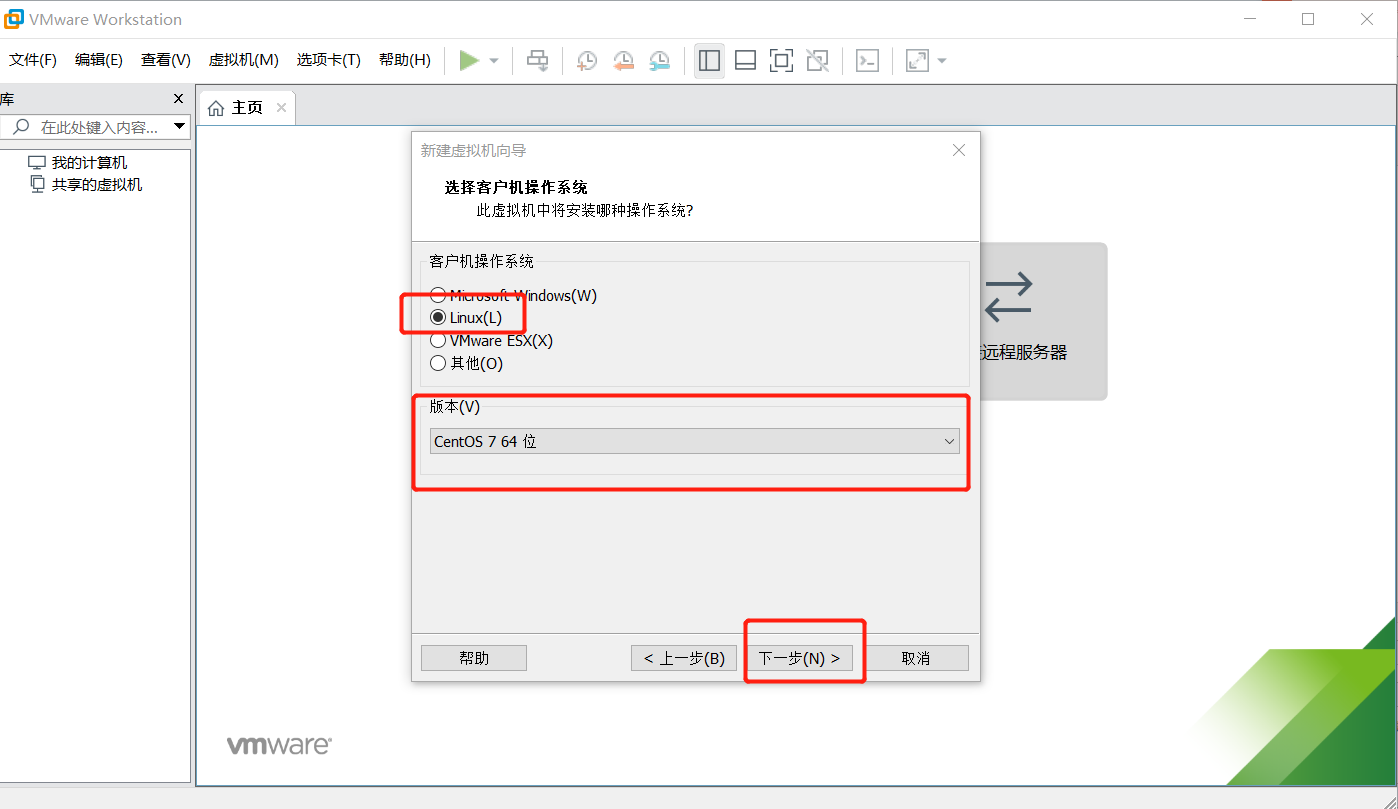Click the home icon on 主页 tab
The image size is (1398, 809).
[216, 108]
